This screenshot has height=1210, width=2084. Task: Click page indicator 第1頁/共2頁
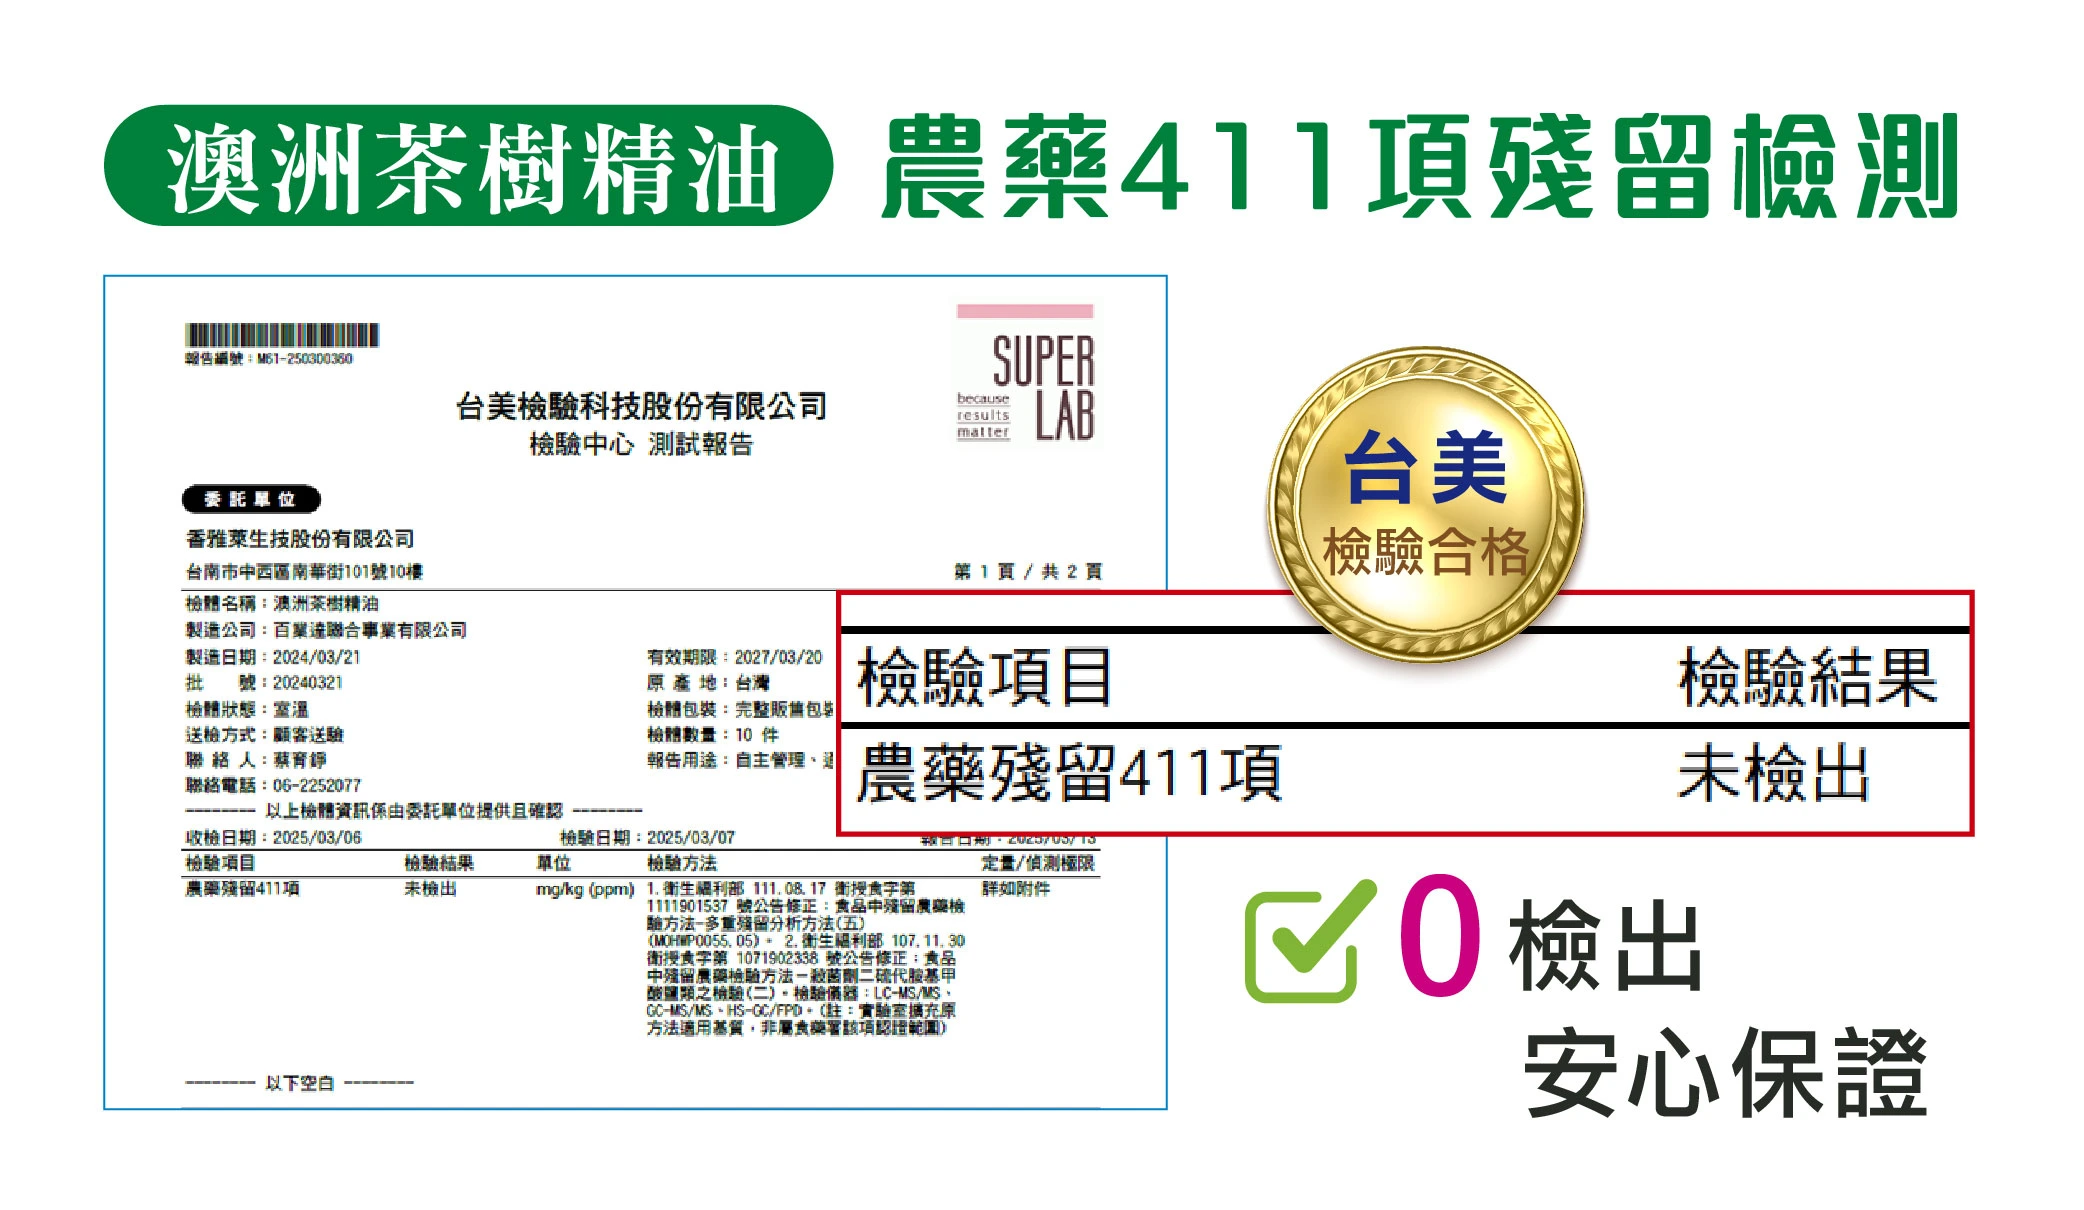pos(1027,571)
